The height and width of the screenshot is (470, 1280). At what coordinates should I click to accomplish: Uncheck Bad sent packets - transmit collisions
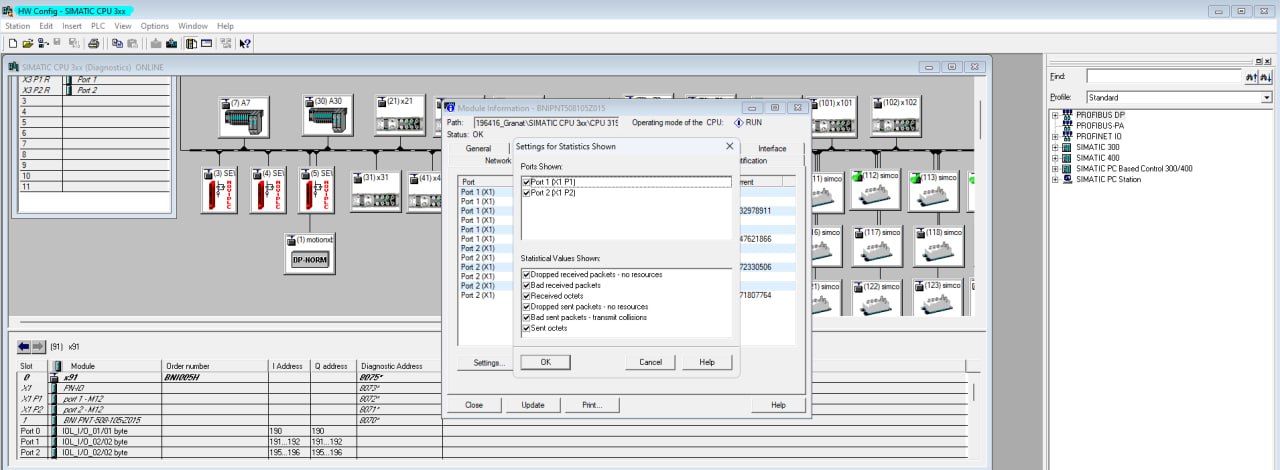coord(527,317)
